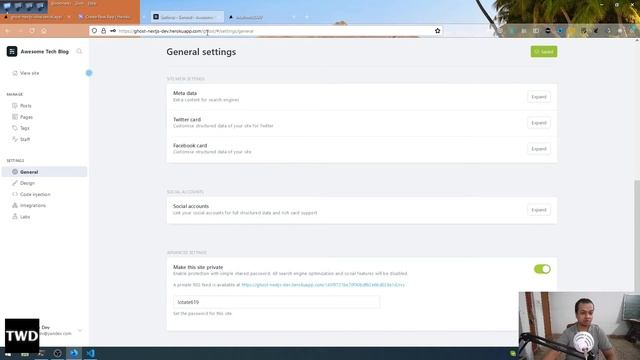Click the Pages icon in sidebar

[x=15, y=117]
